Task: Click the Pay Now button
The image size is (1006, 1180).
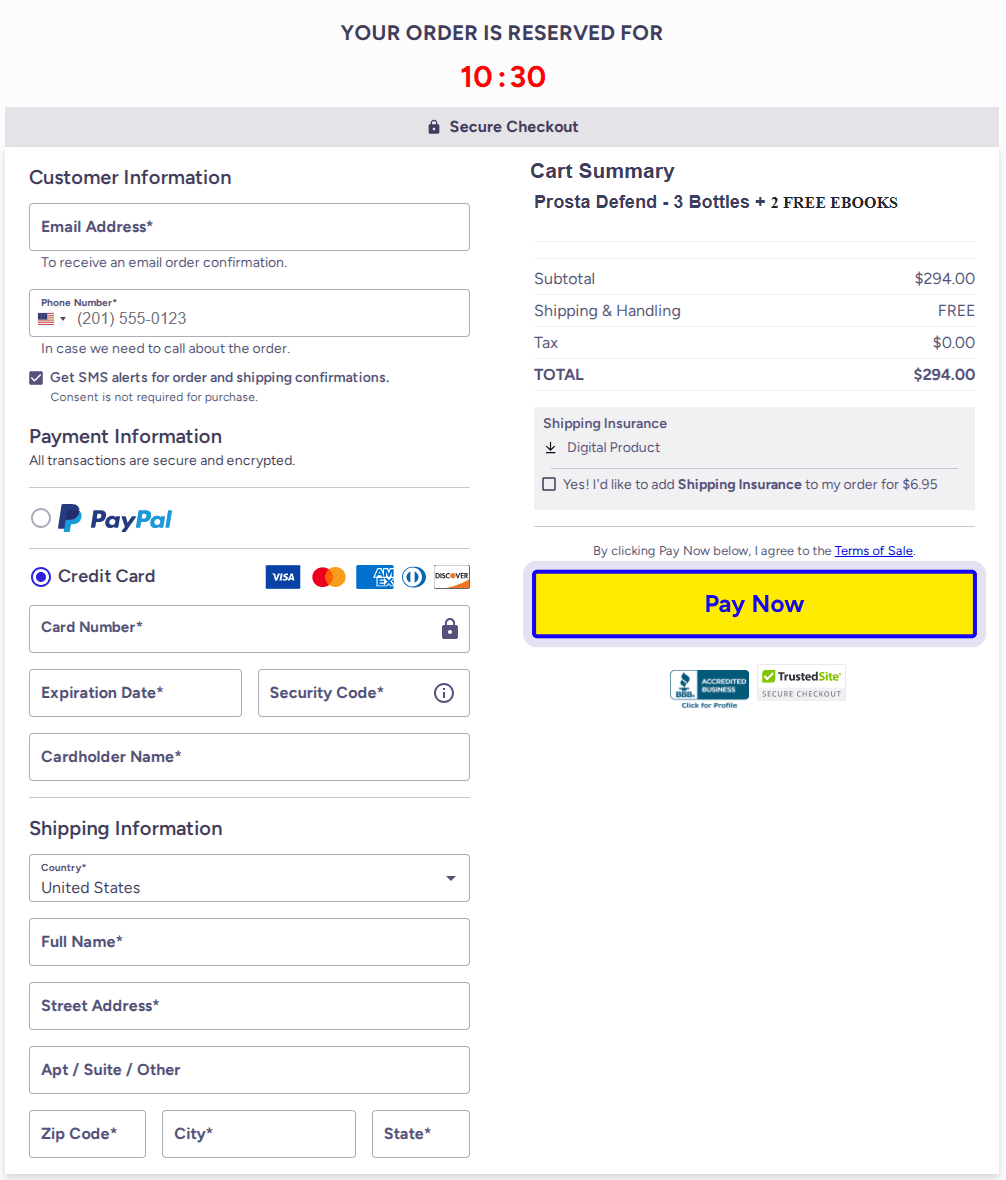Action: 754,603
